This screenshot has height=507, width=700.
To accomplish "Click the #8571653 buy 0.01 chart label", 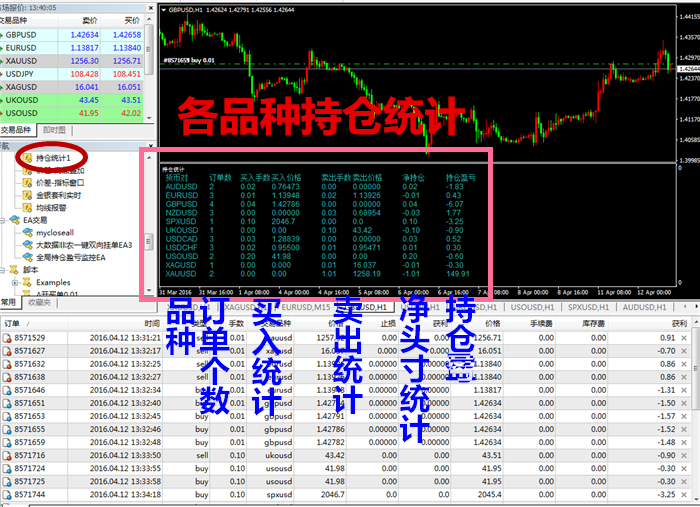I will pyautogui.click(x=189, y=60).
